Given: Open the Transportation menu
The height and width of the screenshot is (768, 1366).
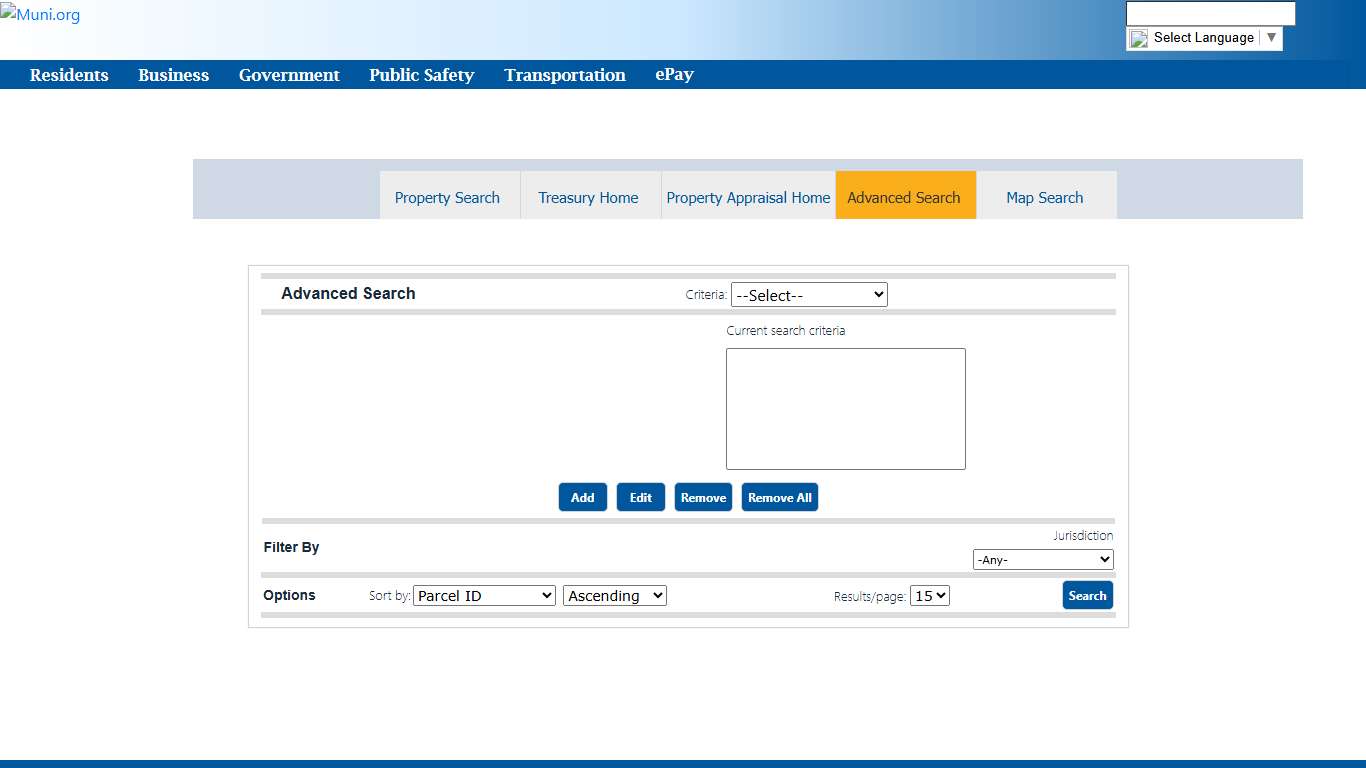Looking at the screenshot, I should [x=564, y=75].
